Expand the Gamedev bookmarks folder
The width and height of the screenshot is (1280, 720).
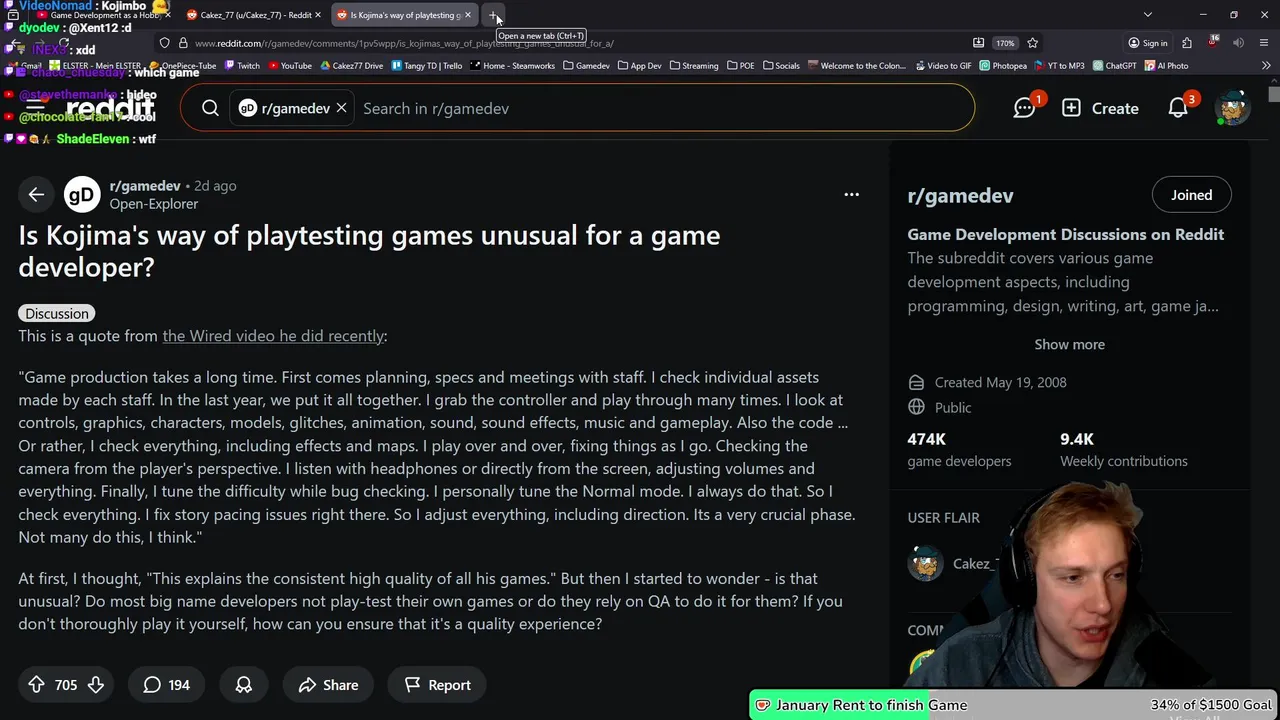586,66
